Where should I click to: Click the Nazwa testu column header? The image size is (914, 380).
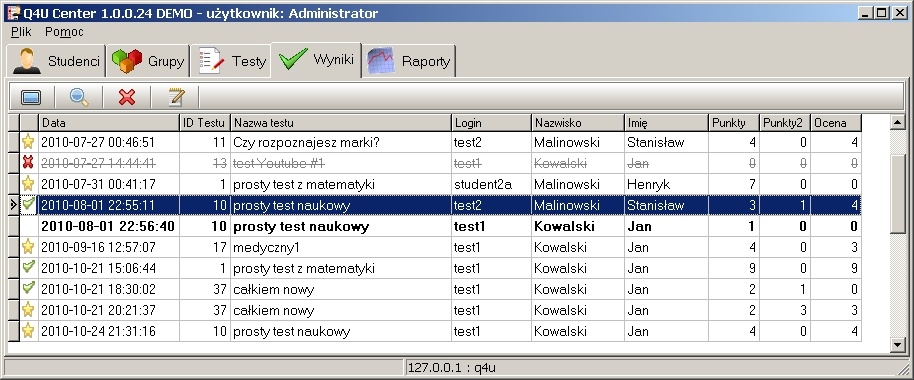click(x=341, y=123)
